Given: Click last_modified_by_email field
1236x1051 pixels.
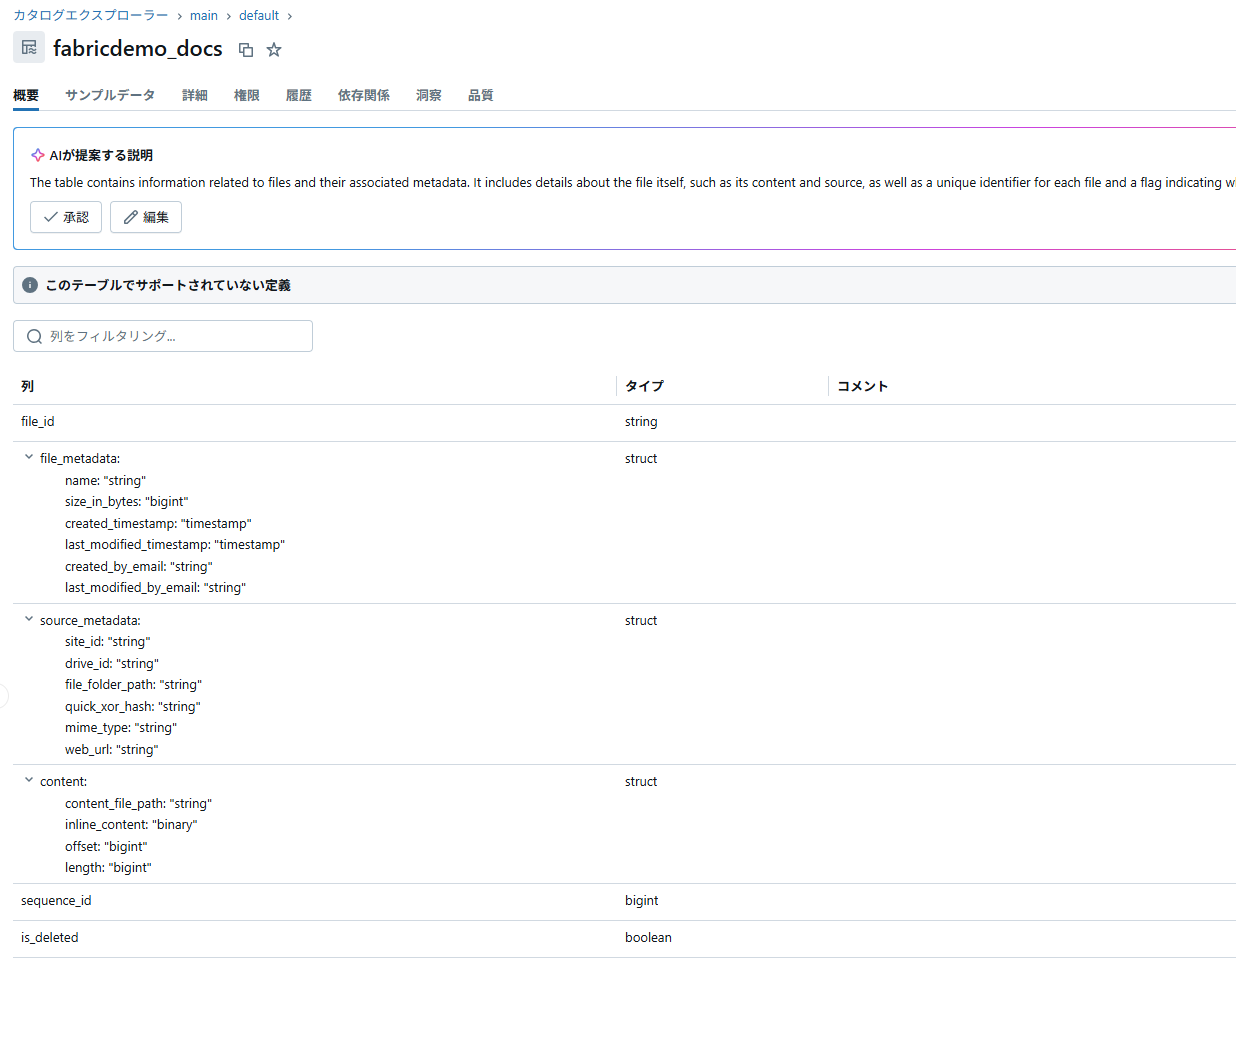Looking at the screenshot, I should point(156,588).
